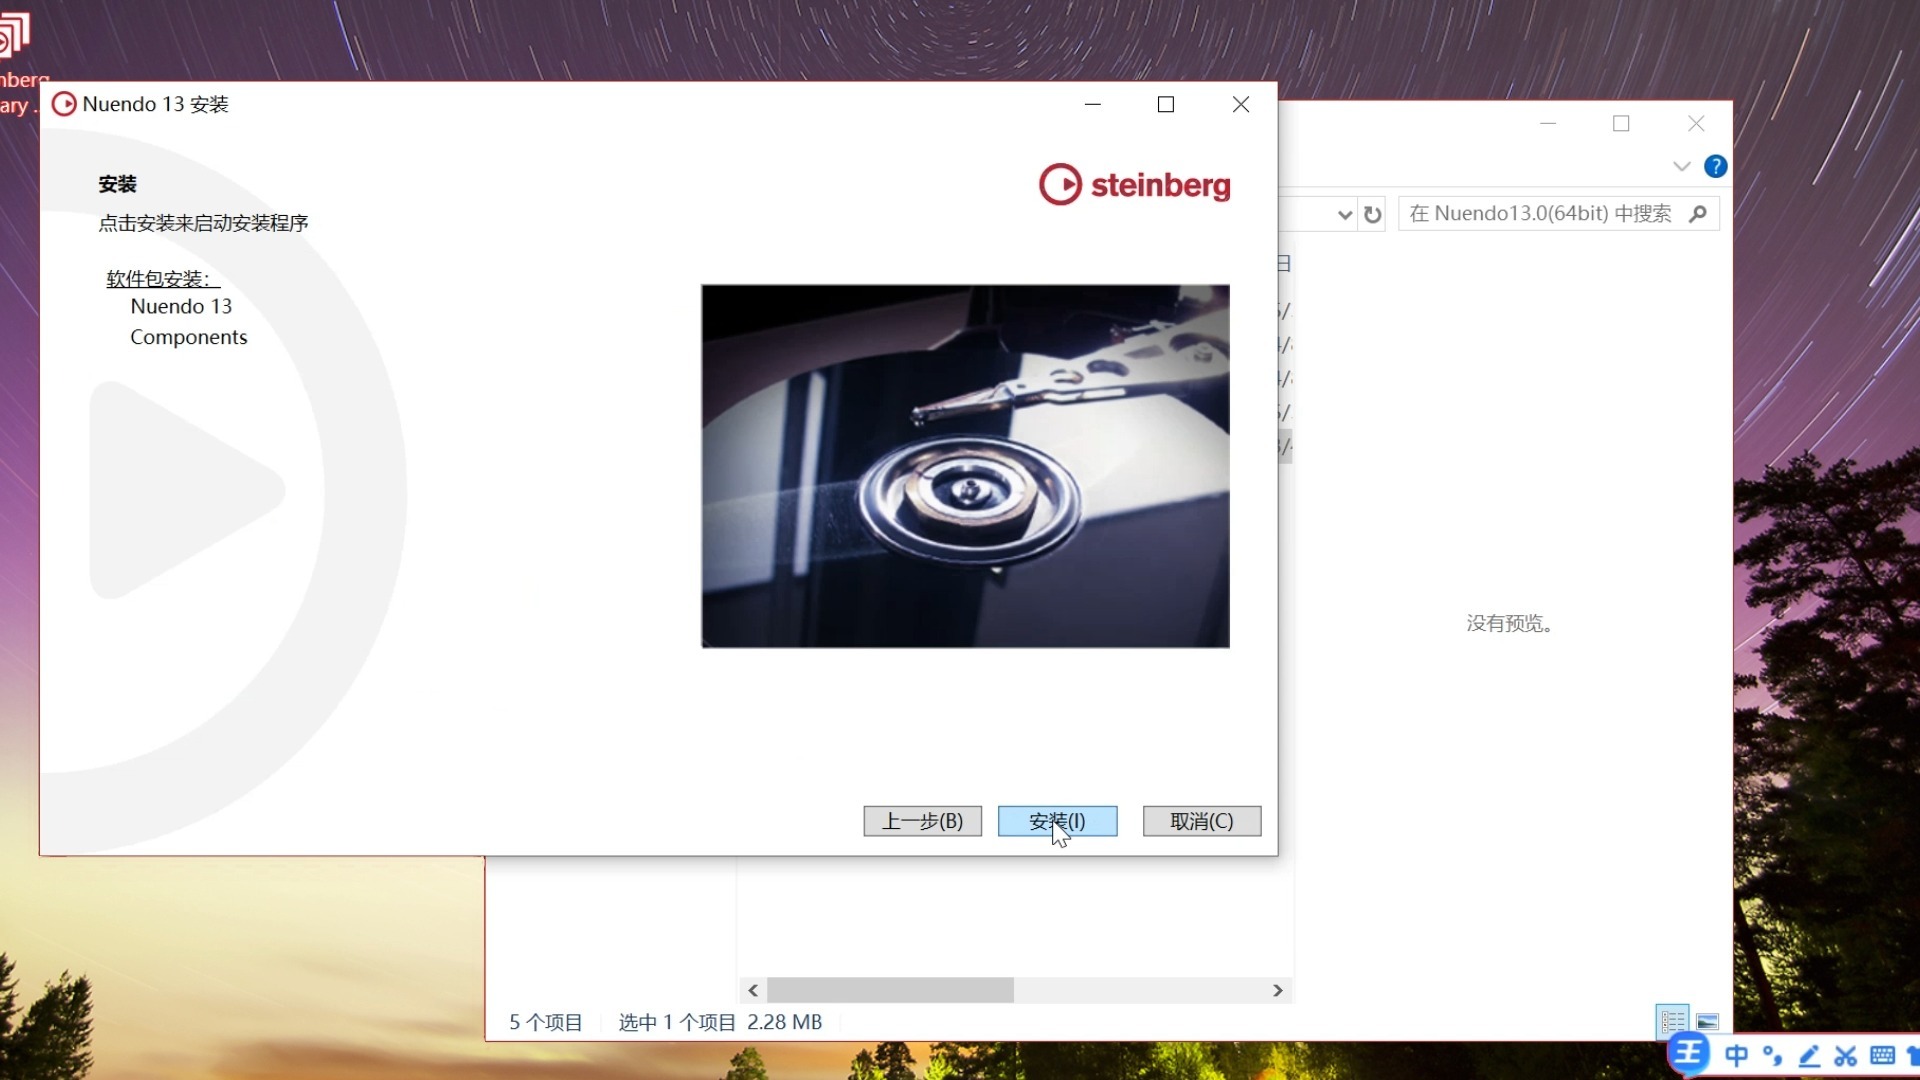This screenshot has height=1080, width=1920.
Task: Refresh the Explorer folder view
Action: [x=1373, y=214]
